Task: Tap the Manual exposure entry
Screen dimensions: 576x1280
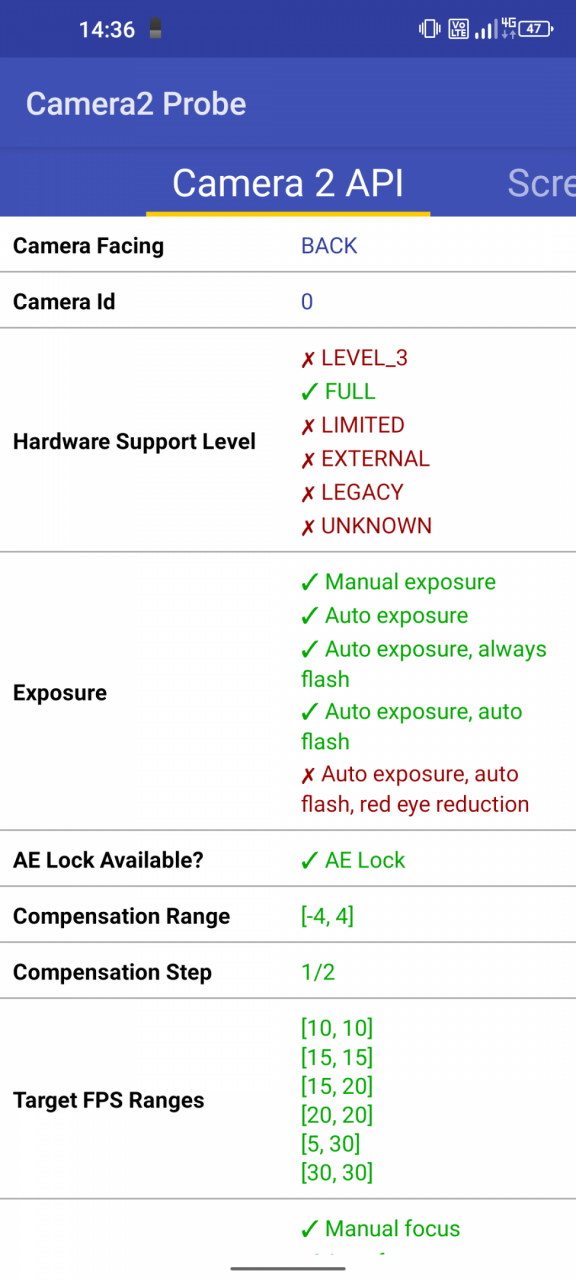Action: (398, 582)
